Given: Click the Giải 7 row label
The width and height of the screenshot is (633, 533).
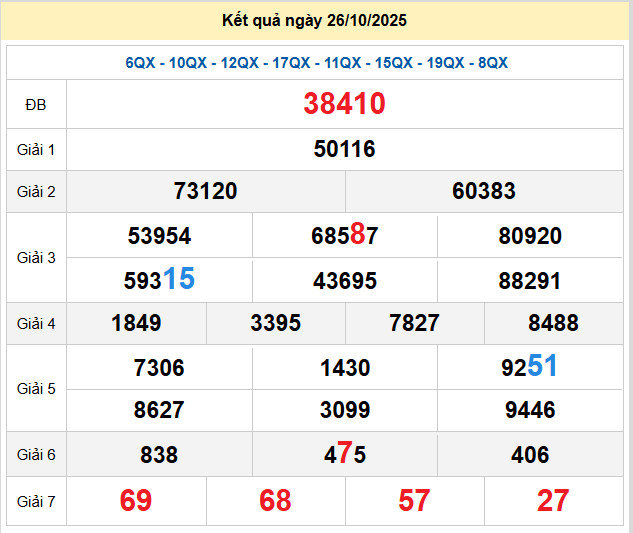Looking at the screenshot, I should [36, 500].
